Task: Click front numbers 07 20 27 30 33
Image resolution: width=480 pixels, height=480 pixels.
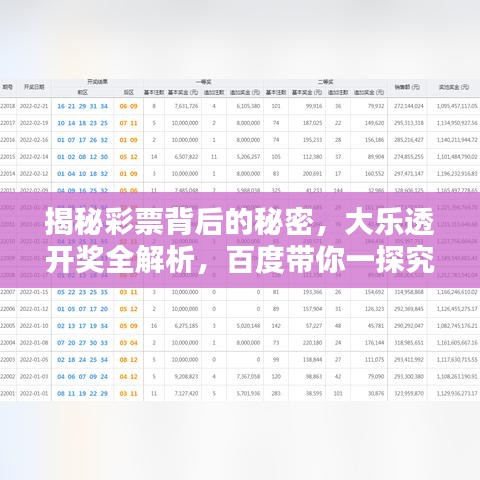Action: pos(82,343)
